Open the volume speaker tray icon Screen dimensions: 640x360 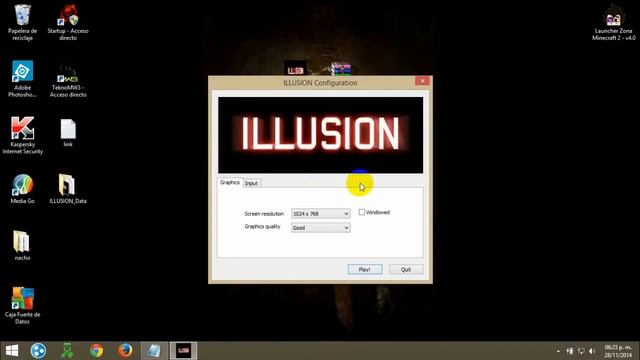coord(592,351)
